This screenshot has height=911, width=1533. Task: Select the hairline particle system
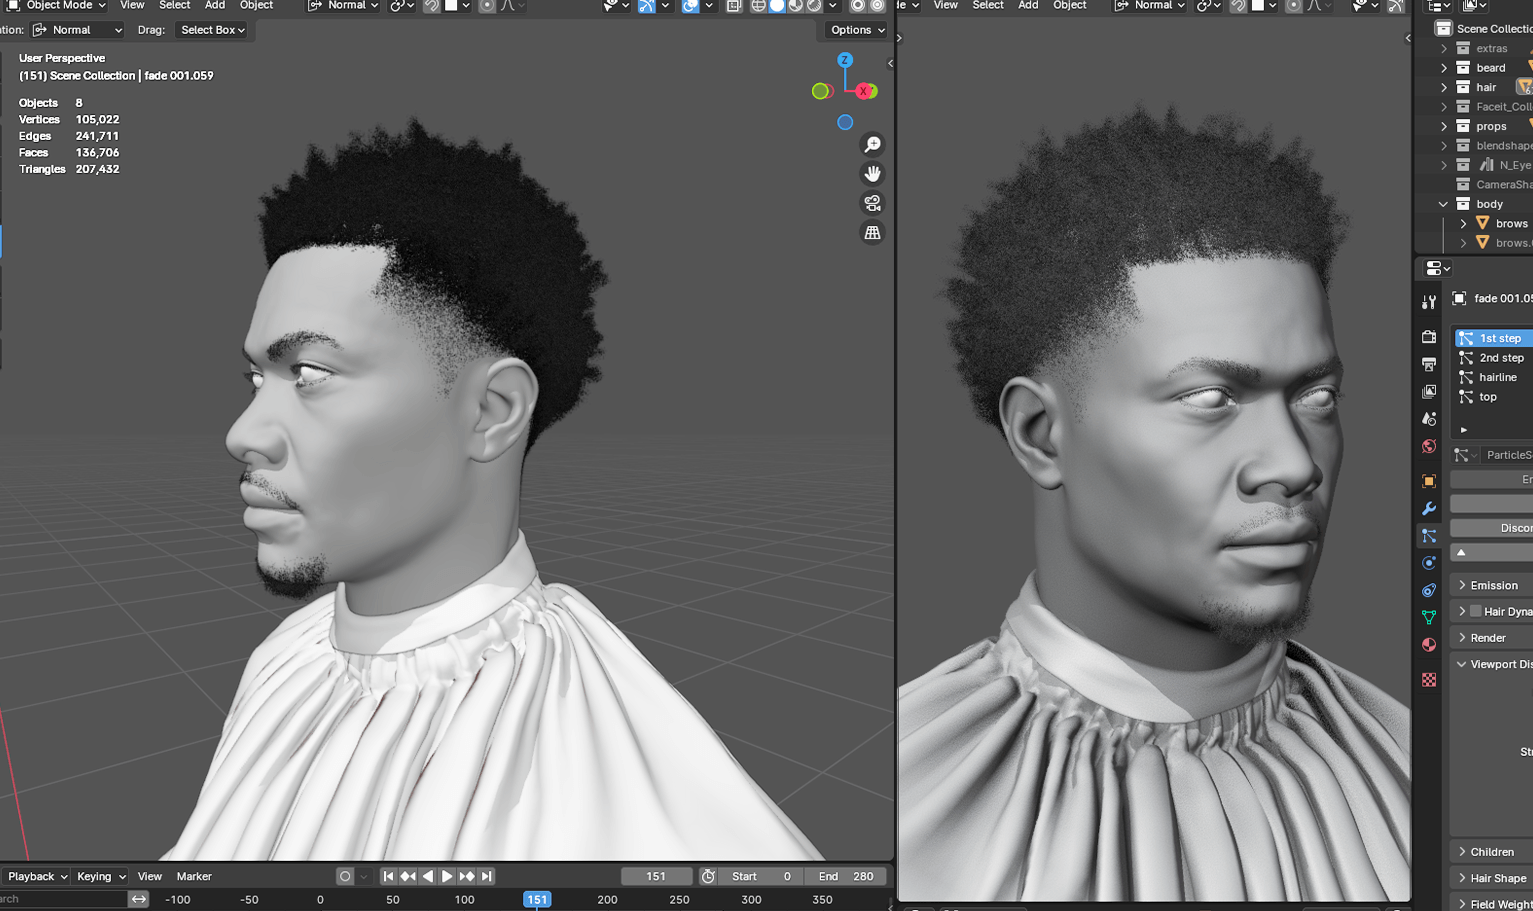[x=1494, y=377]
